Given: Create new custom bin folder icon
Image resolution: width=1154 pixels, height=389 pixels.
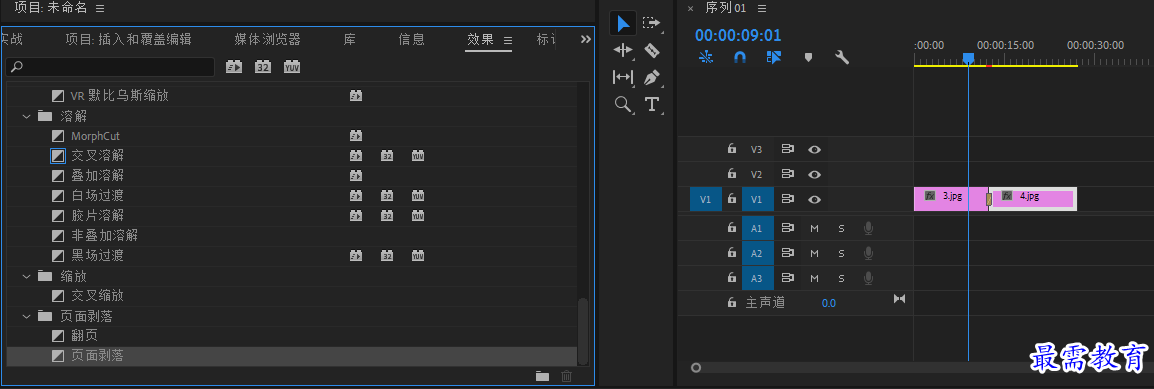Looking at the screenshot, I should (542, 376).
